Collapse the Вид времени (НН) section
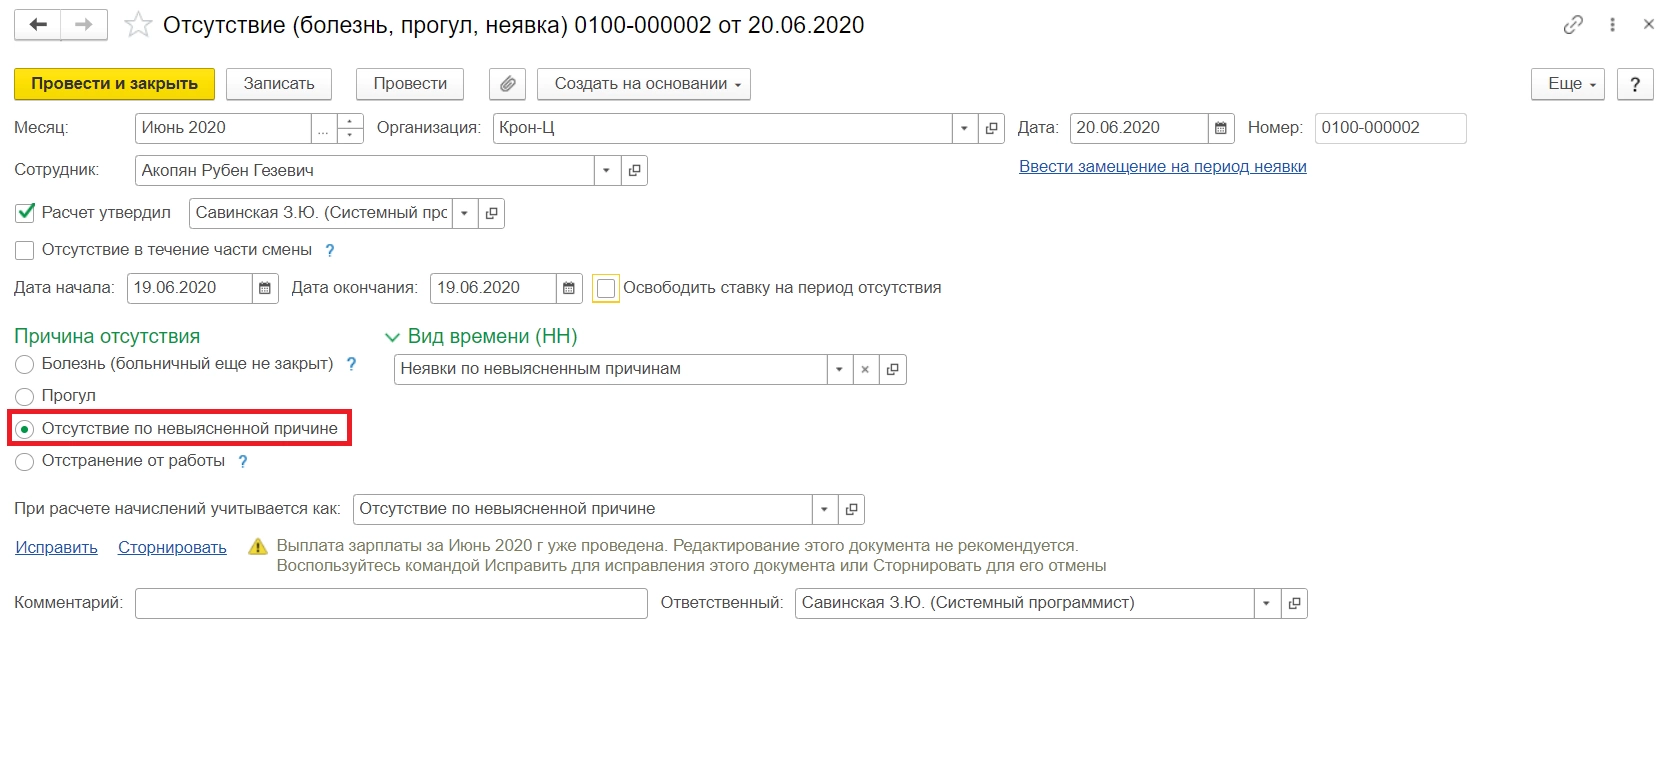Image resolution: width=1667 pixels, height=761 pixels. click(392, 337)
